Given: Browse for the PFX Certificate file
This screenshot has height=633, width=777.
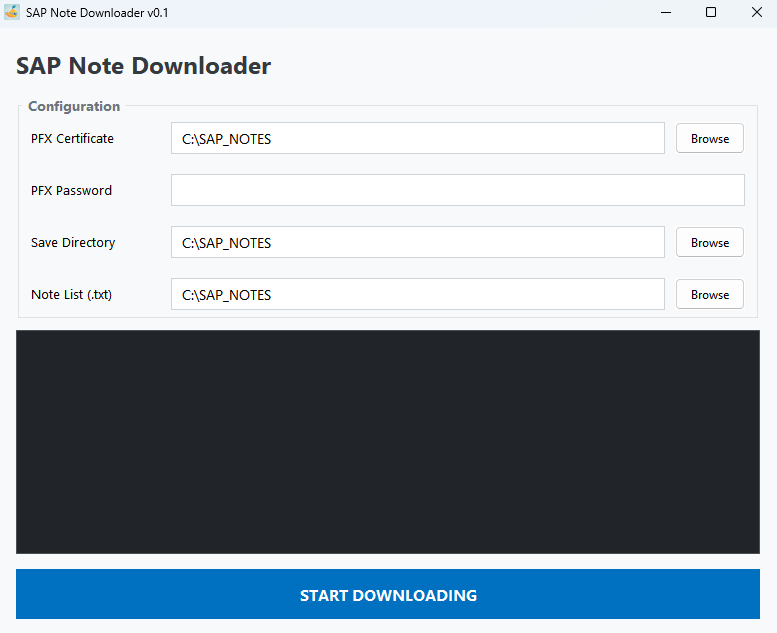Looking at the screenshot, I should (x=710, y=138).
